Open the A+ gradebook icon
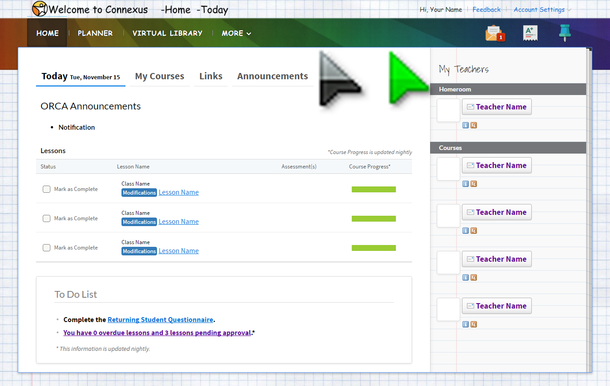 coord(530,33)
